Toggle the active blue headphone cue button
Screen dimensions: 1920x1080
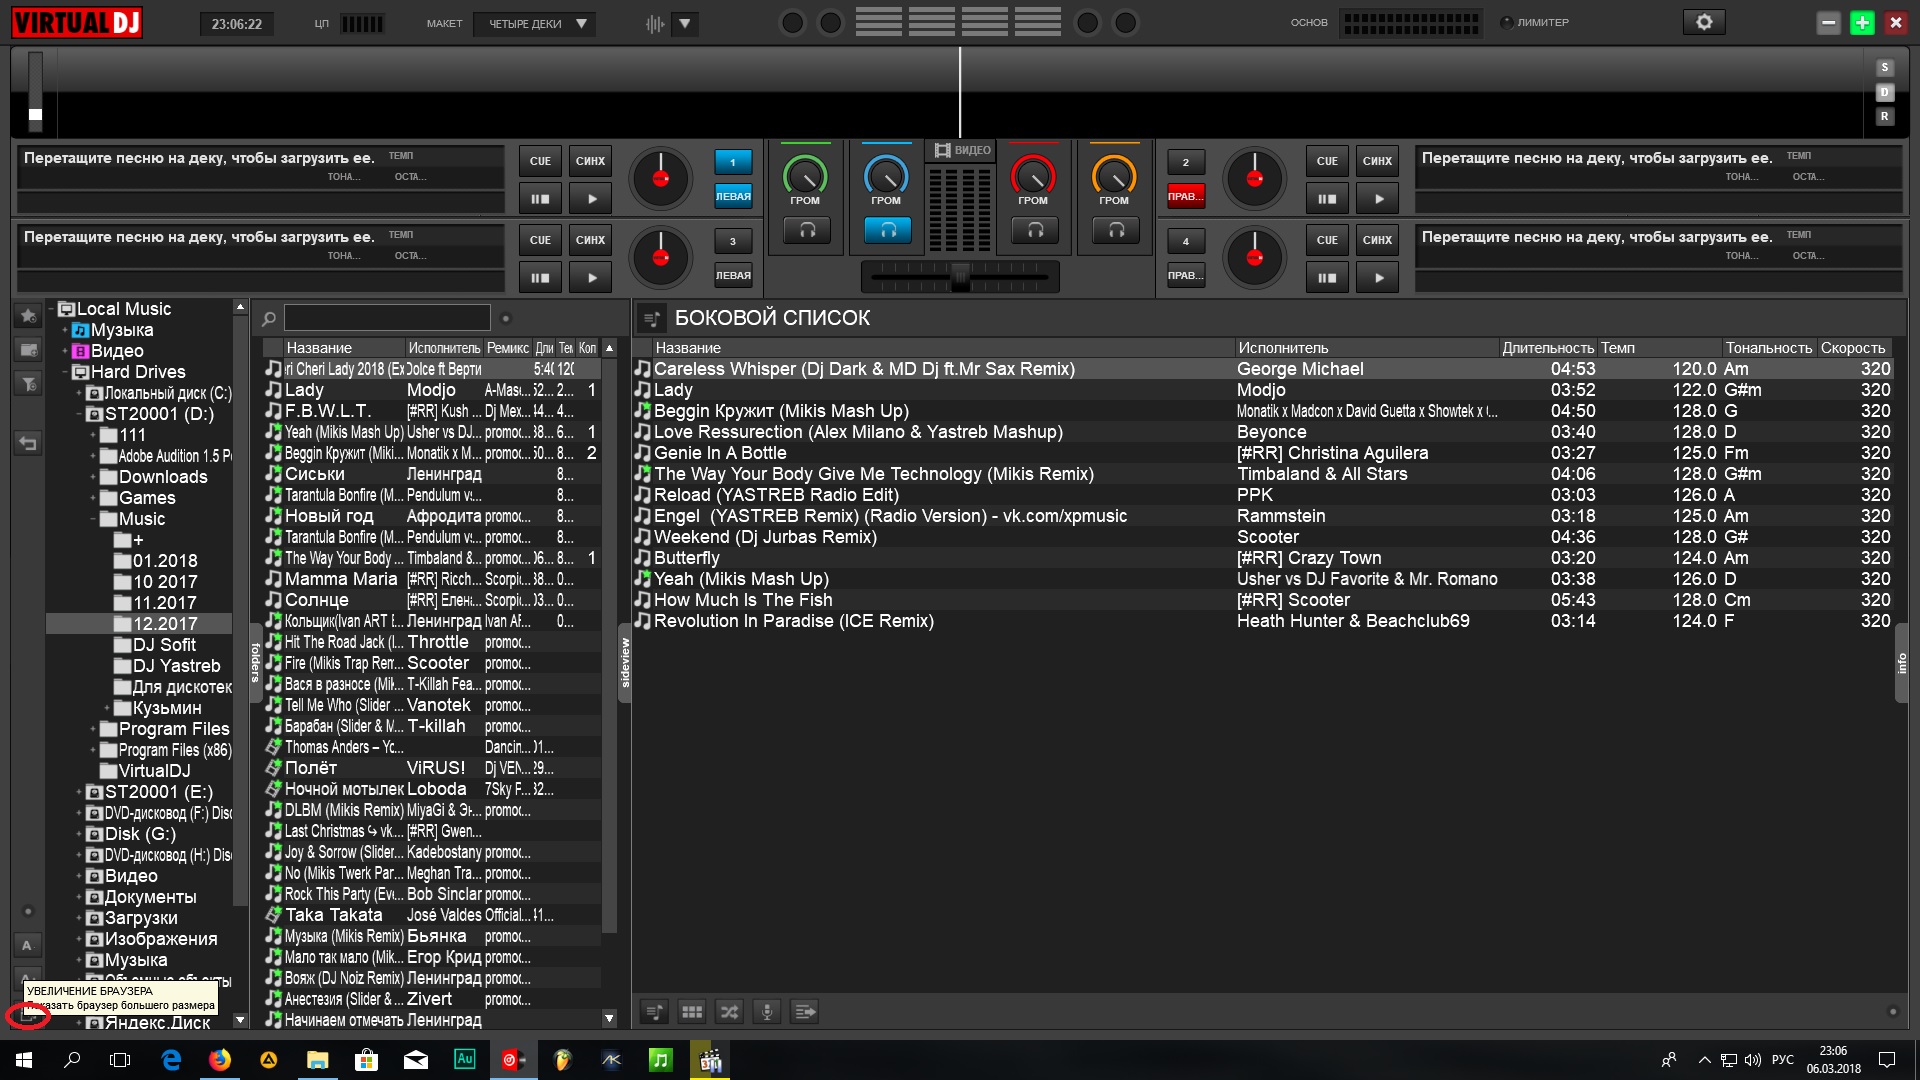[887, 231]
